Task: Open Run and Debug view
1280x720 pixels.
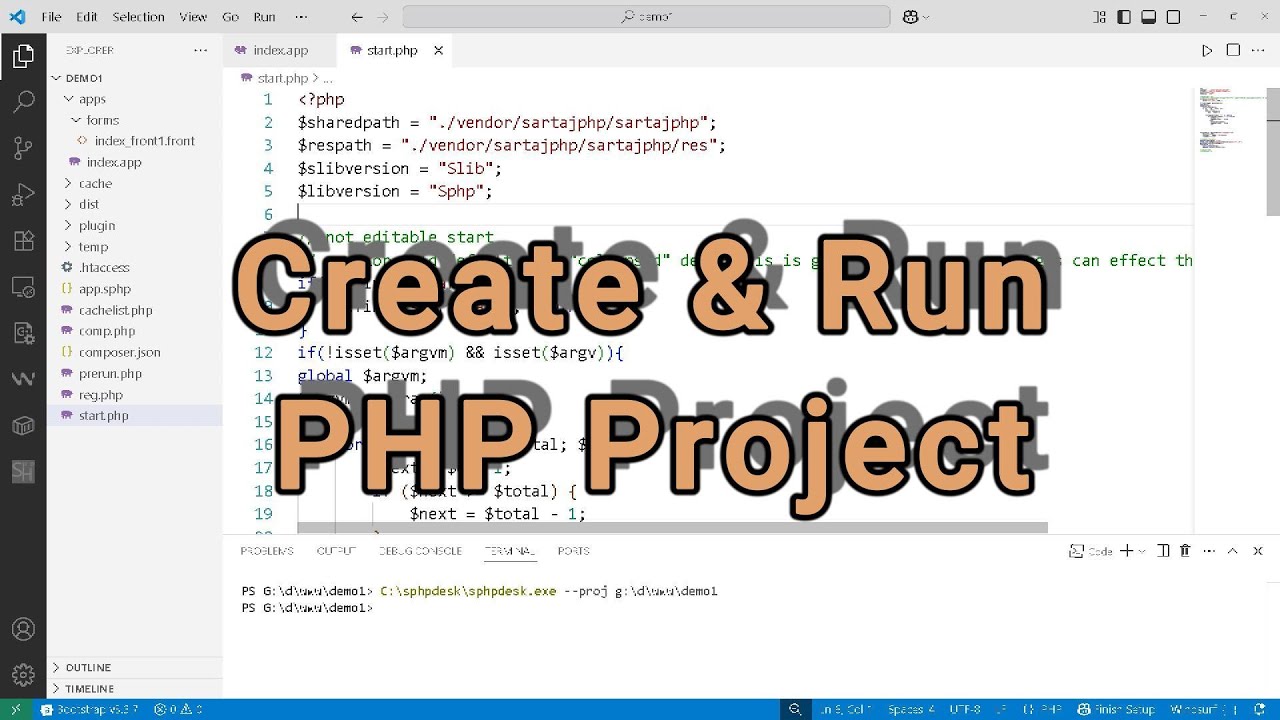Action: (x=23, y=194)
